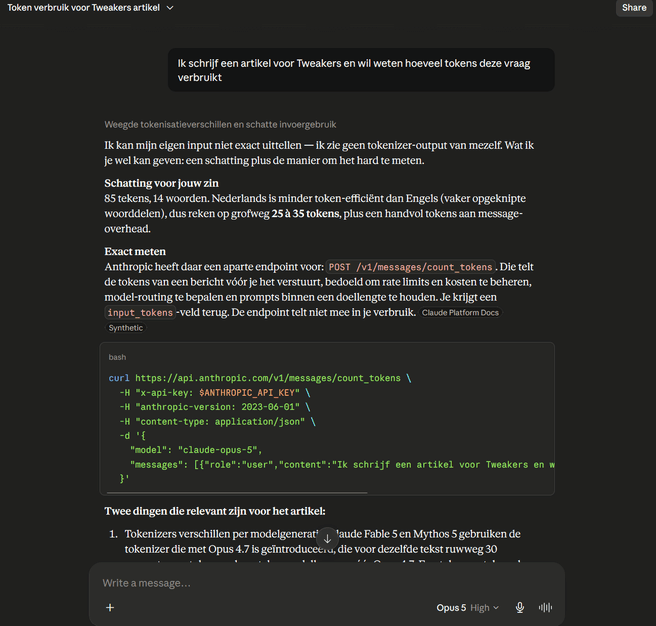Open the Opus 5 High model selector
Image resolution: width=656 pixels, height=626 pixels.
coord(467,608)
